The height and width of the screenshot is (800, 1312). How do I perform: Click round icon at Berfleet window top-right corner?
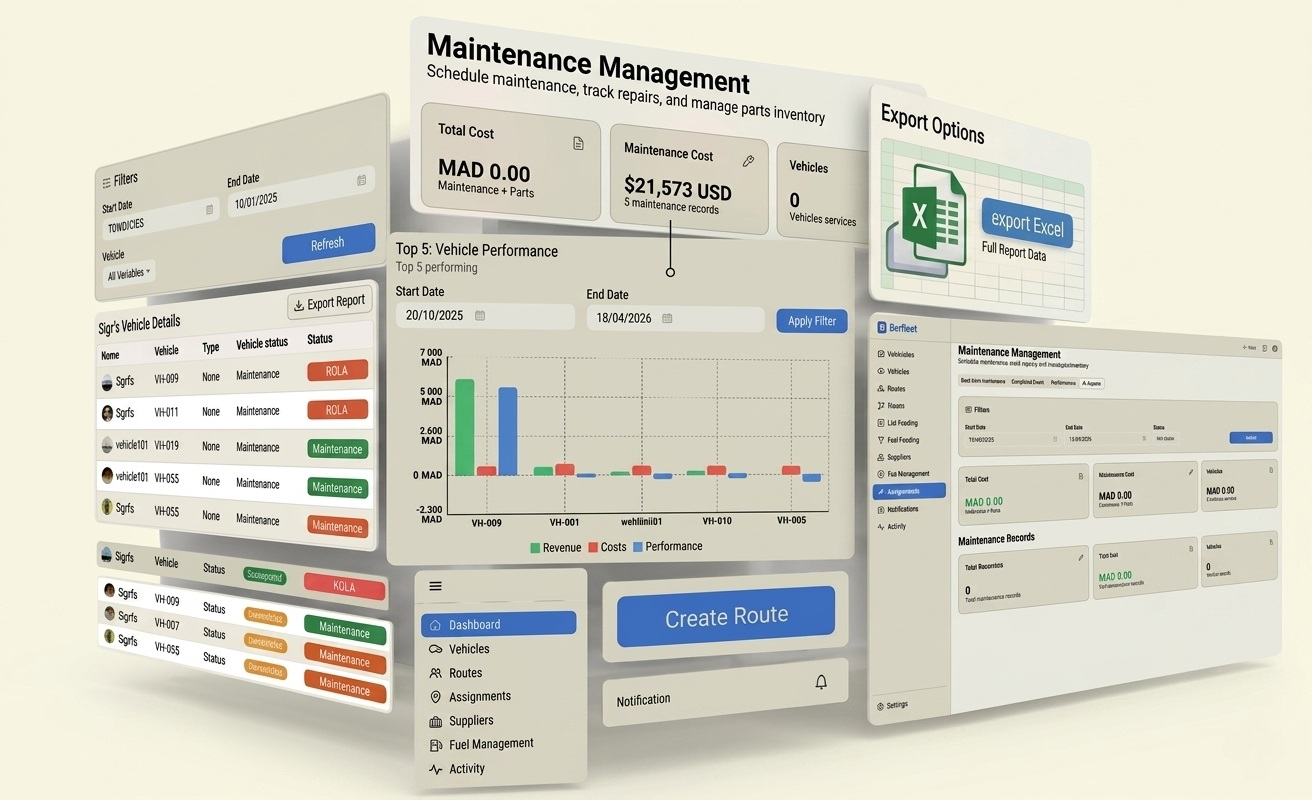(1275, 348)
